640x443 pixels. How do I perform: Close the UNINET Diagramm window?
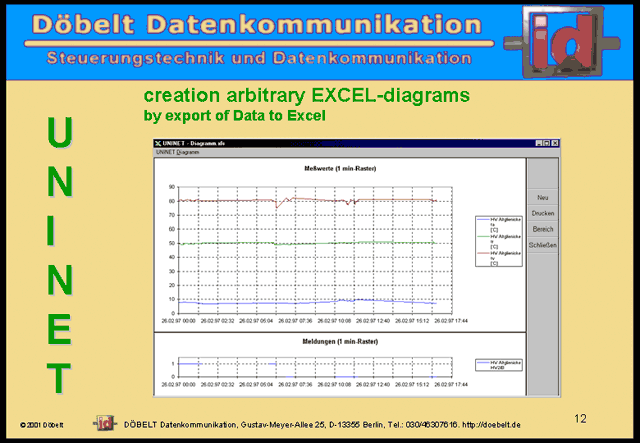[x=555, y=143]
